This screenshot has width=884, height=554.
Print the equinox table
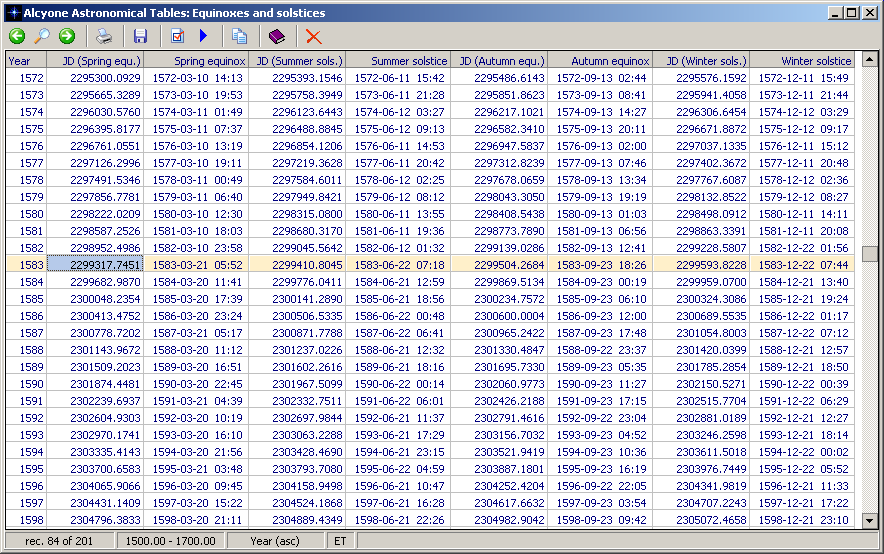[104, 36]
